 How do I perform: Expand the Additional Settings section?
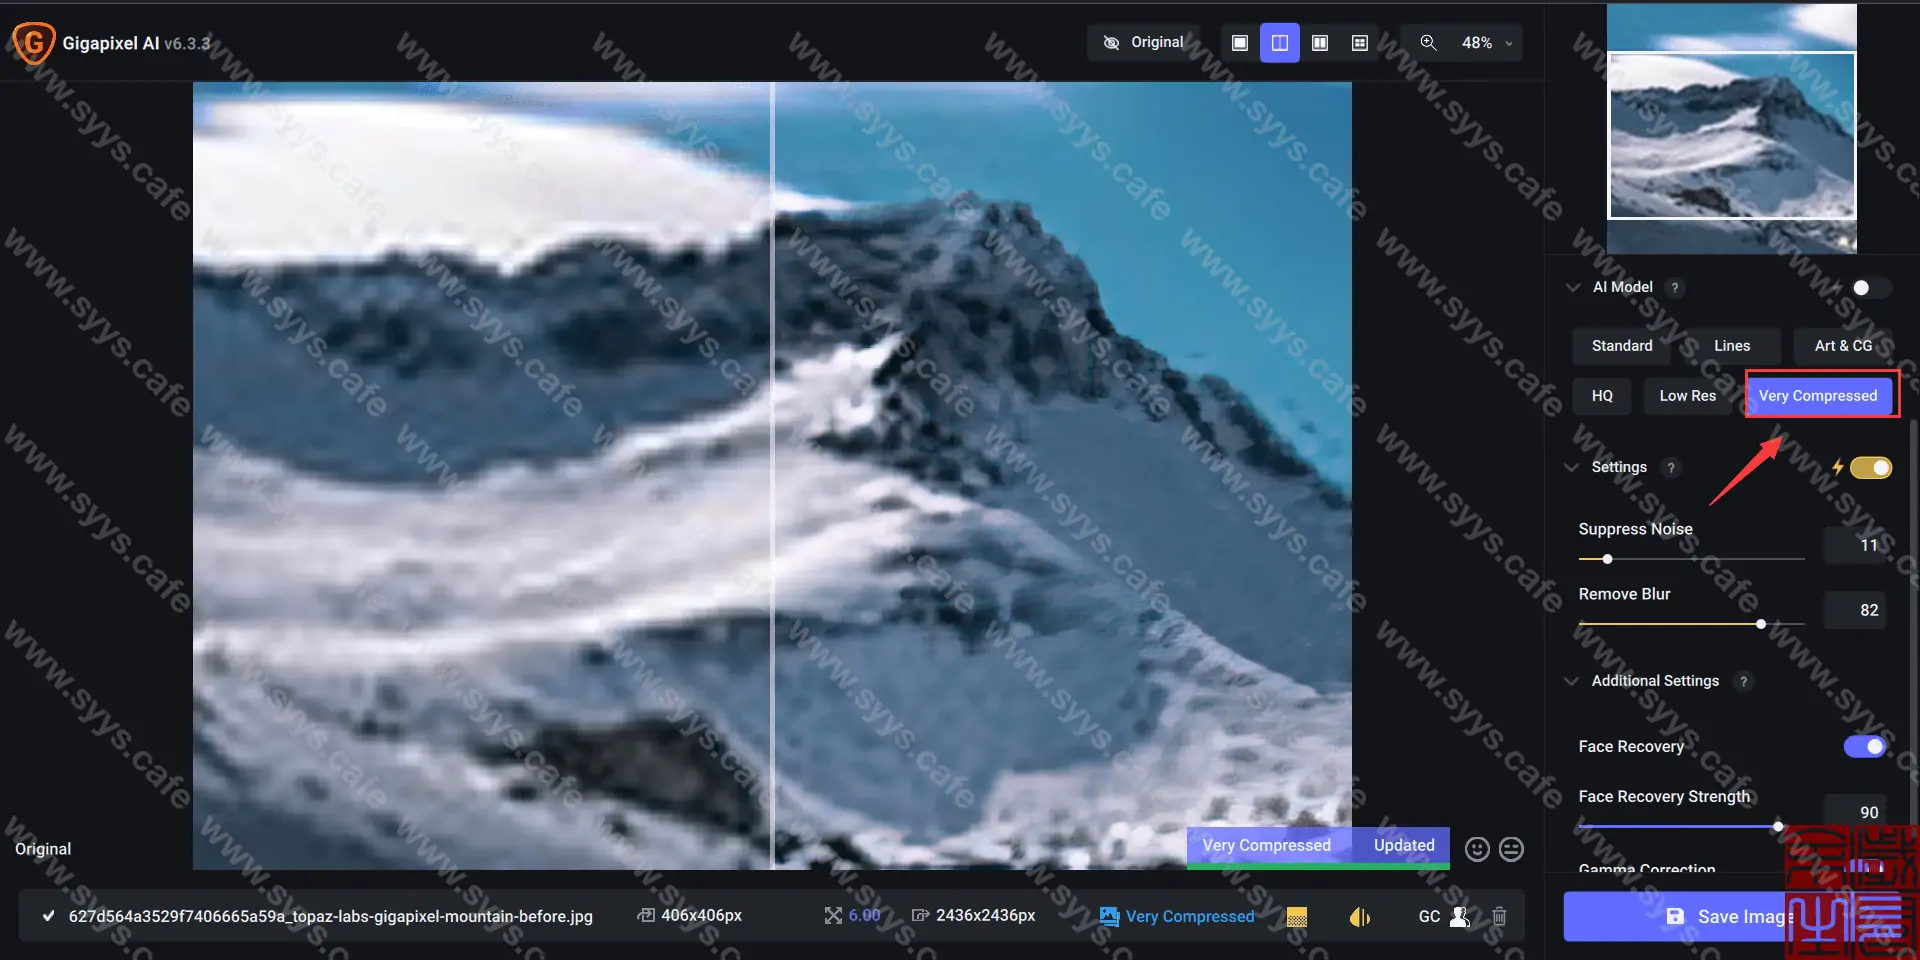click(x=1574, y=681)
